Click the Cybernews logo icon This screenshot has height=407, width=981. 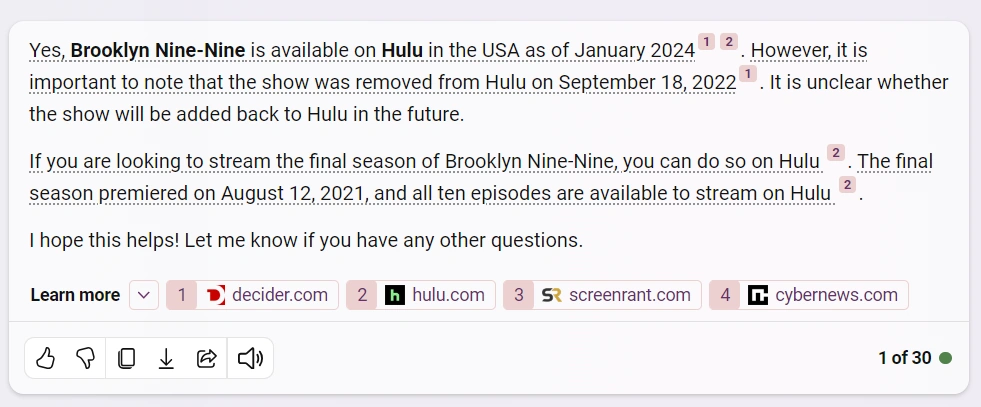758,295
